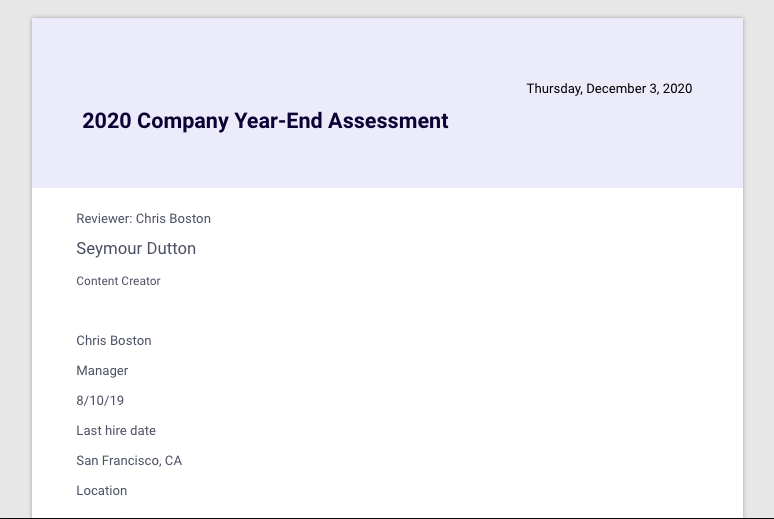Click the date 'Thursday, December 3, 2020'
774x519 pixels.
coord(609,89)
